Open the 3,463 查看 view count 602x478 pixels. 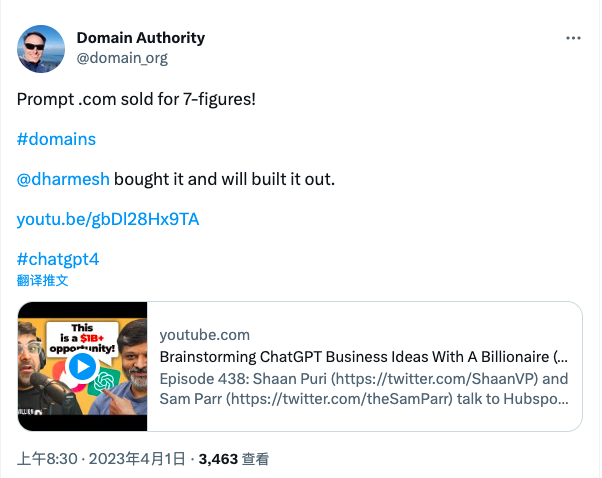click(x=233, y=459)
